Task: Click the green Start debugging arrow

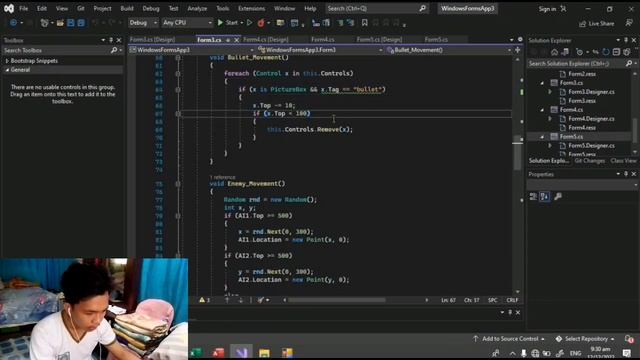Action: [x=220, y=23]
